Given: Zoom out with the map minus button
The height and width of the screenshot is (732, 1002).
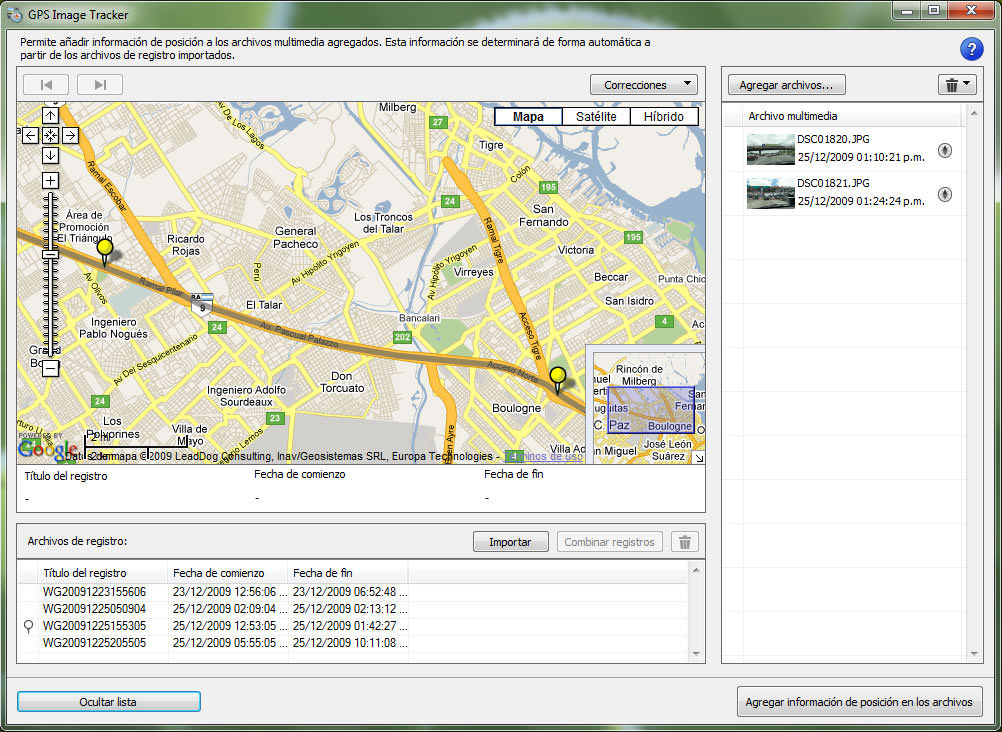Looking at the screenshot, I should 50,368.
